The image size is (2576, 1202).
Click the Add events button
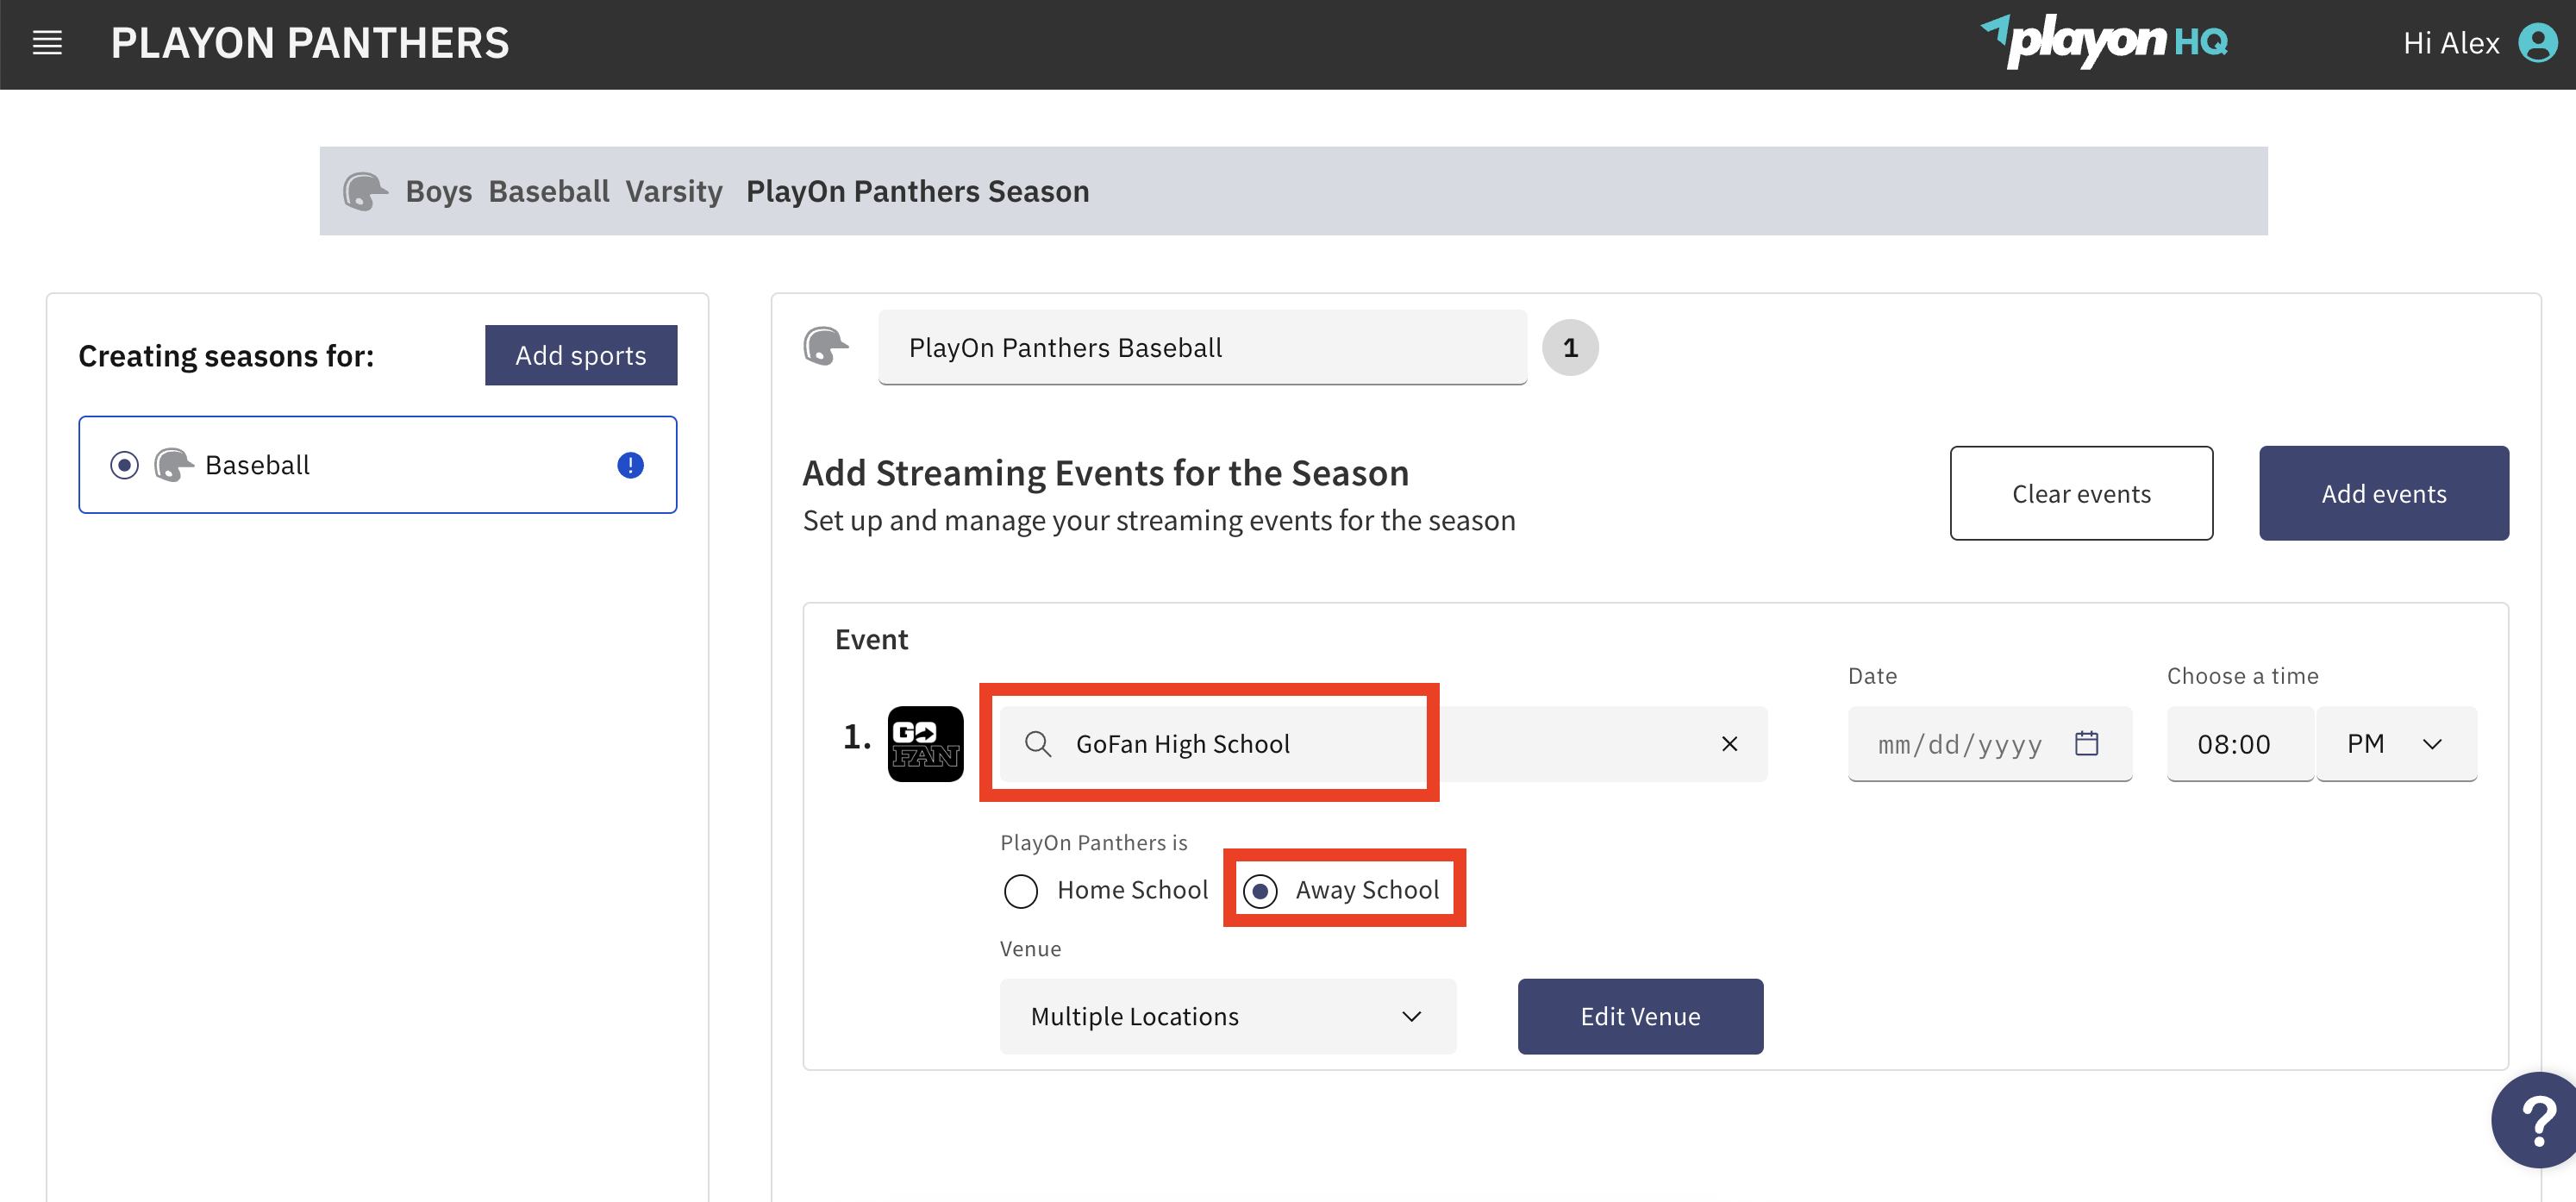click(2384, 493)
